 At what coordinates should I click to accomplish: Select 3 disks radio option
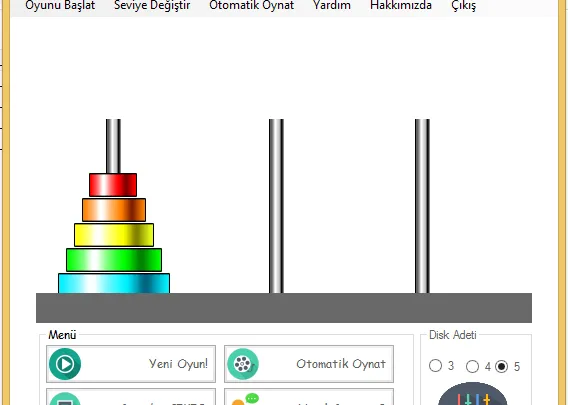(x=435, y=366)
